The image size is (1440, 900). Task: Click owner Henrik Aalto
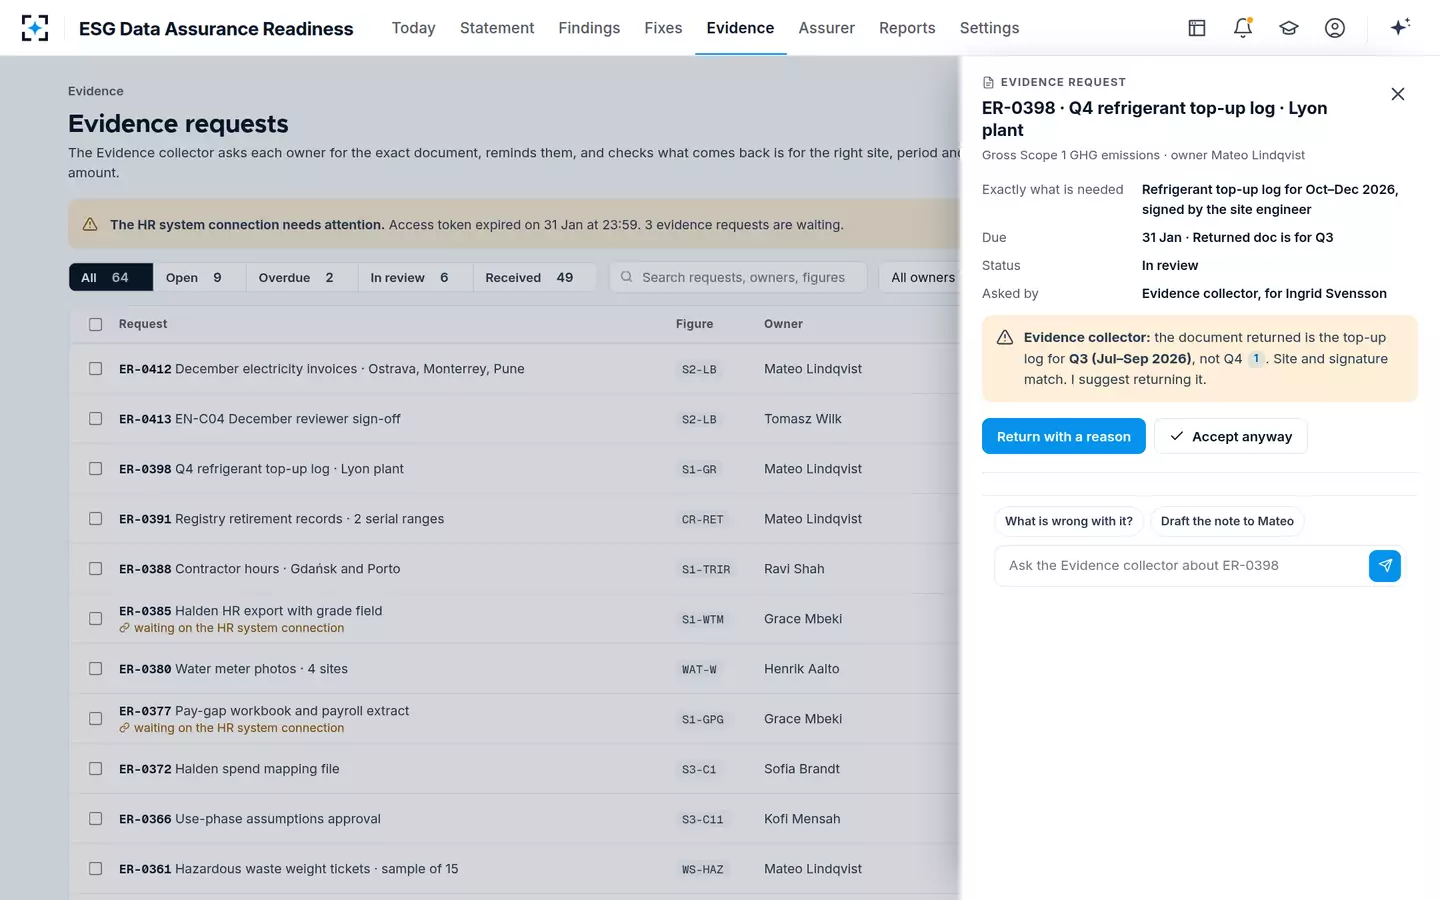coord(802,669)
